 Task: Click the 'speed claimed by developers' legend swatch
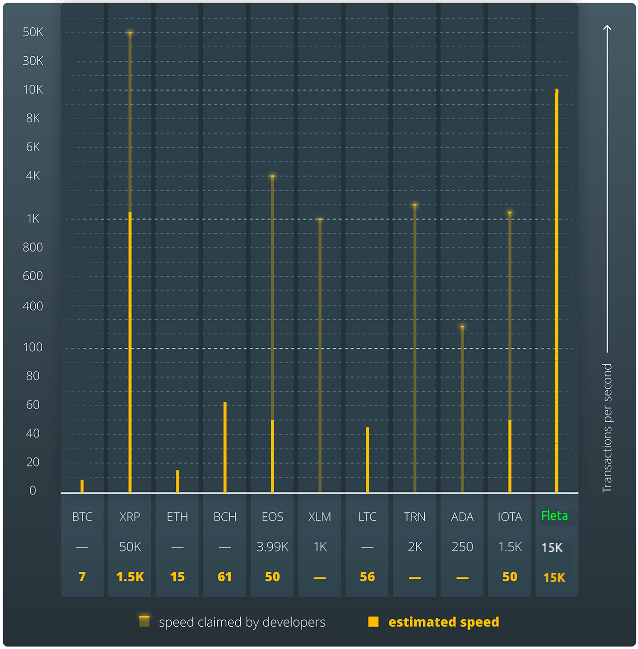(x=144, y=621)
